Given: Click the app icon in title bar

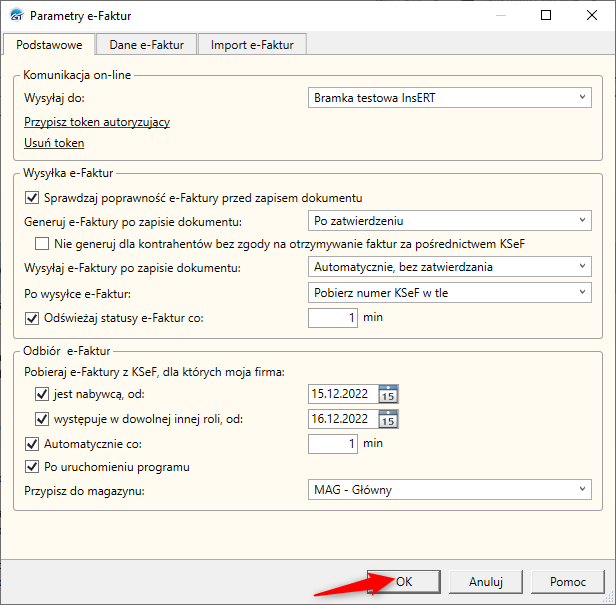Looking at the screenshot, I should click(x=15, y=16).
